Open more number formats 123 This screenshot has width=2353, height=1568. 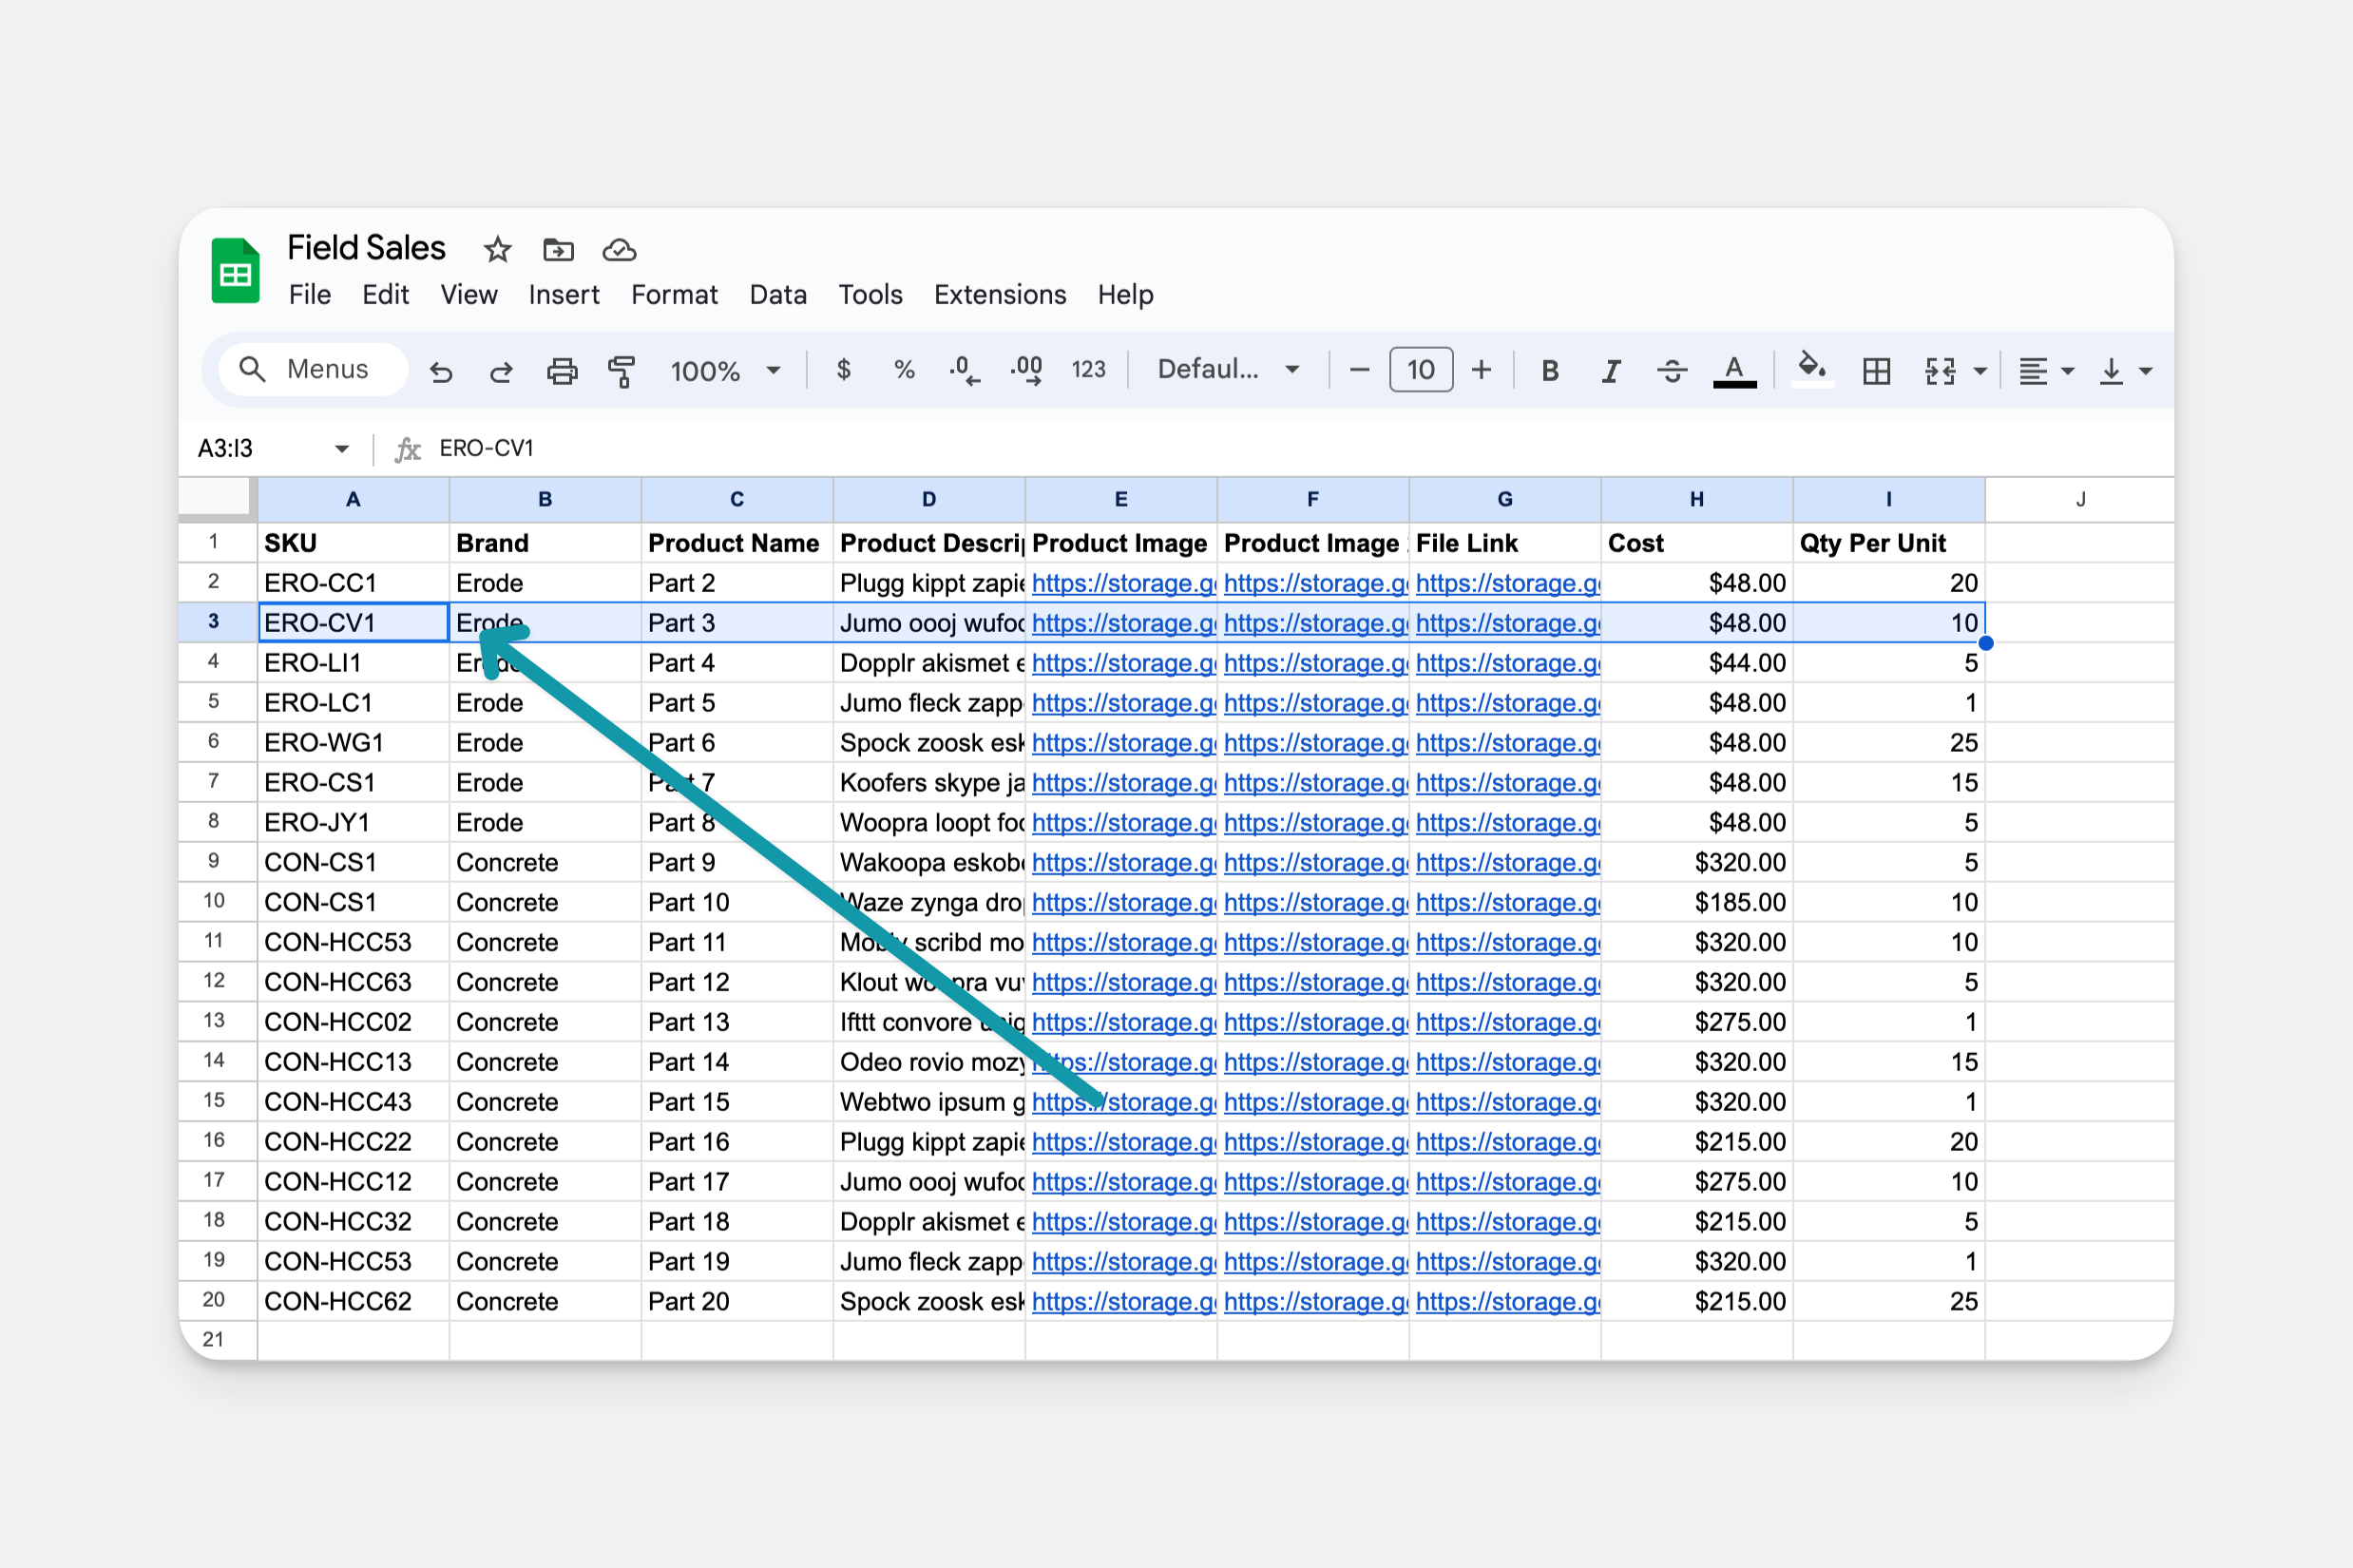[1088, 370]
